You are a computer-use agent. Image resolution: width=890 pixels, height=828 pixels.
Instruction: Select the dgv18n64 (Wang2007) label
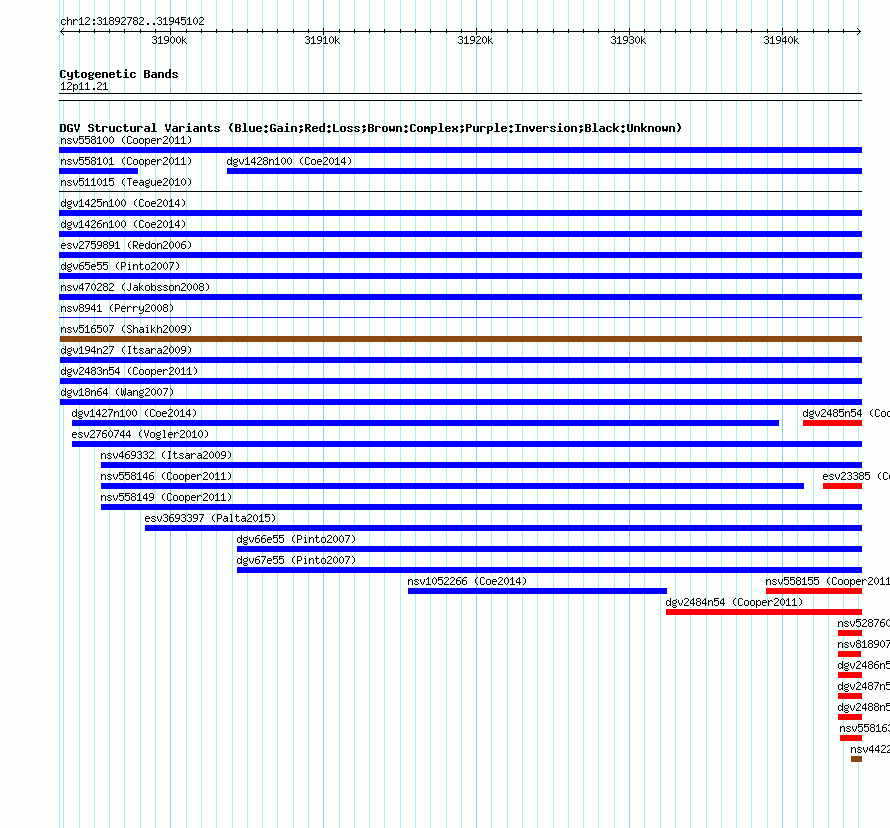(x=117, y=392)
